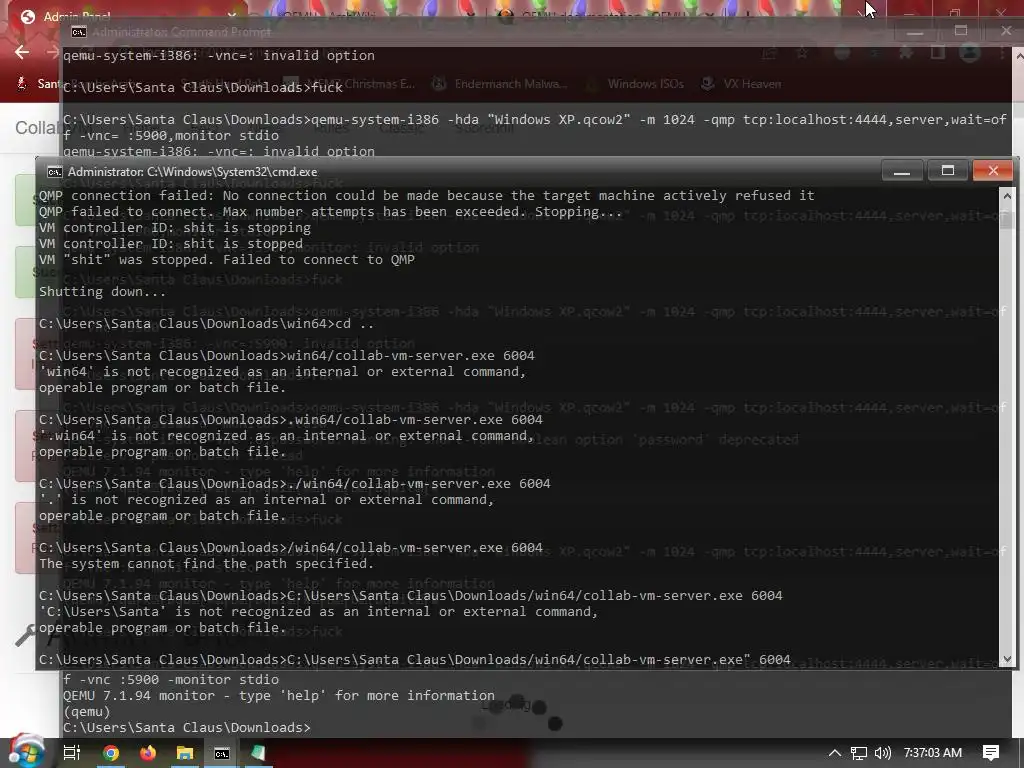Screen dimensions: 1024x768
Task: Click the cmd.exe scrollbar up arrow
Action: [x=1007, y=196]
